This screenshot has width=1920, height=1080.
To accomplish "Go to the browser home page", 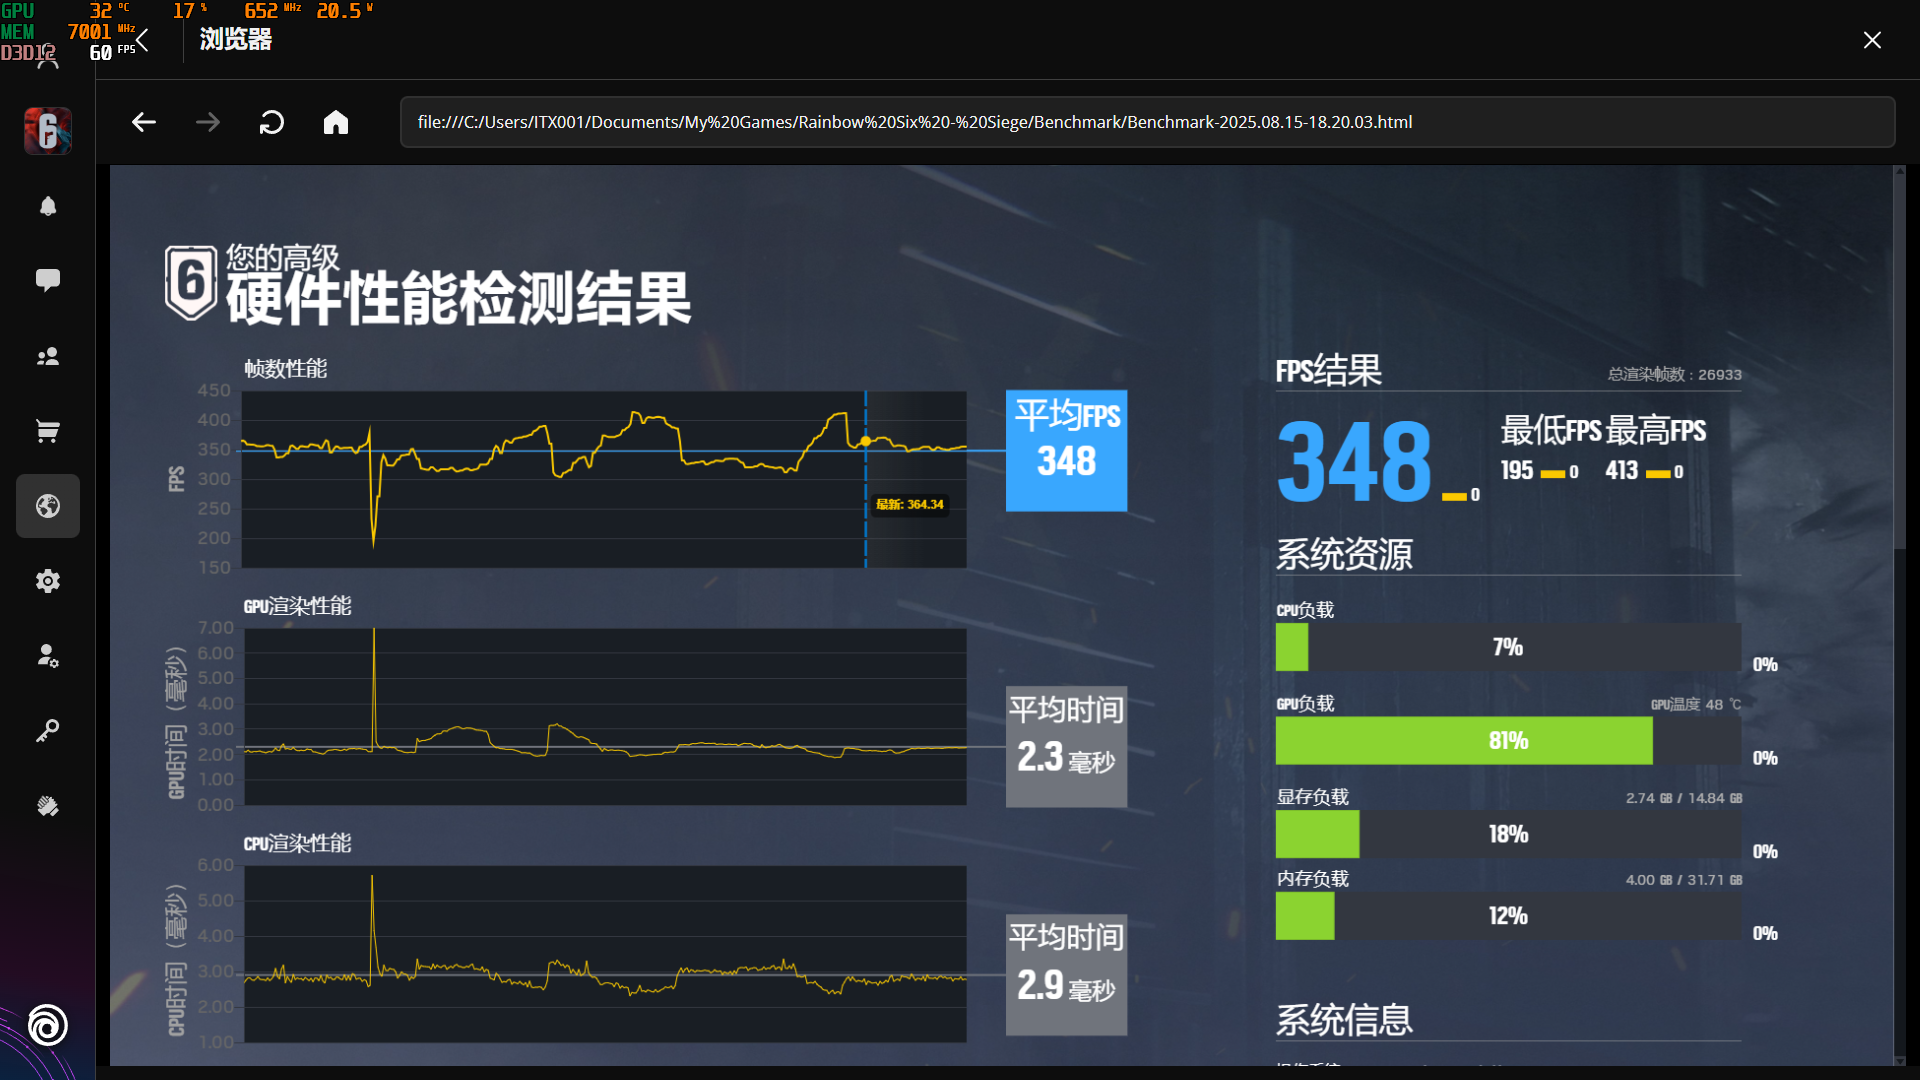I will (x=336, y=122).
